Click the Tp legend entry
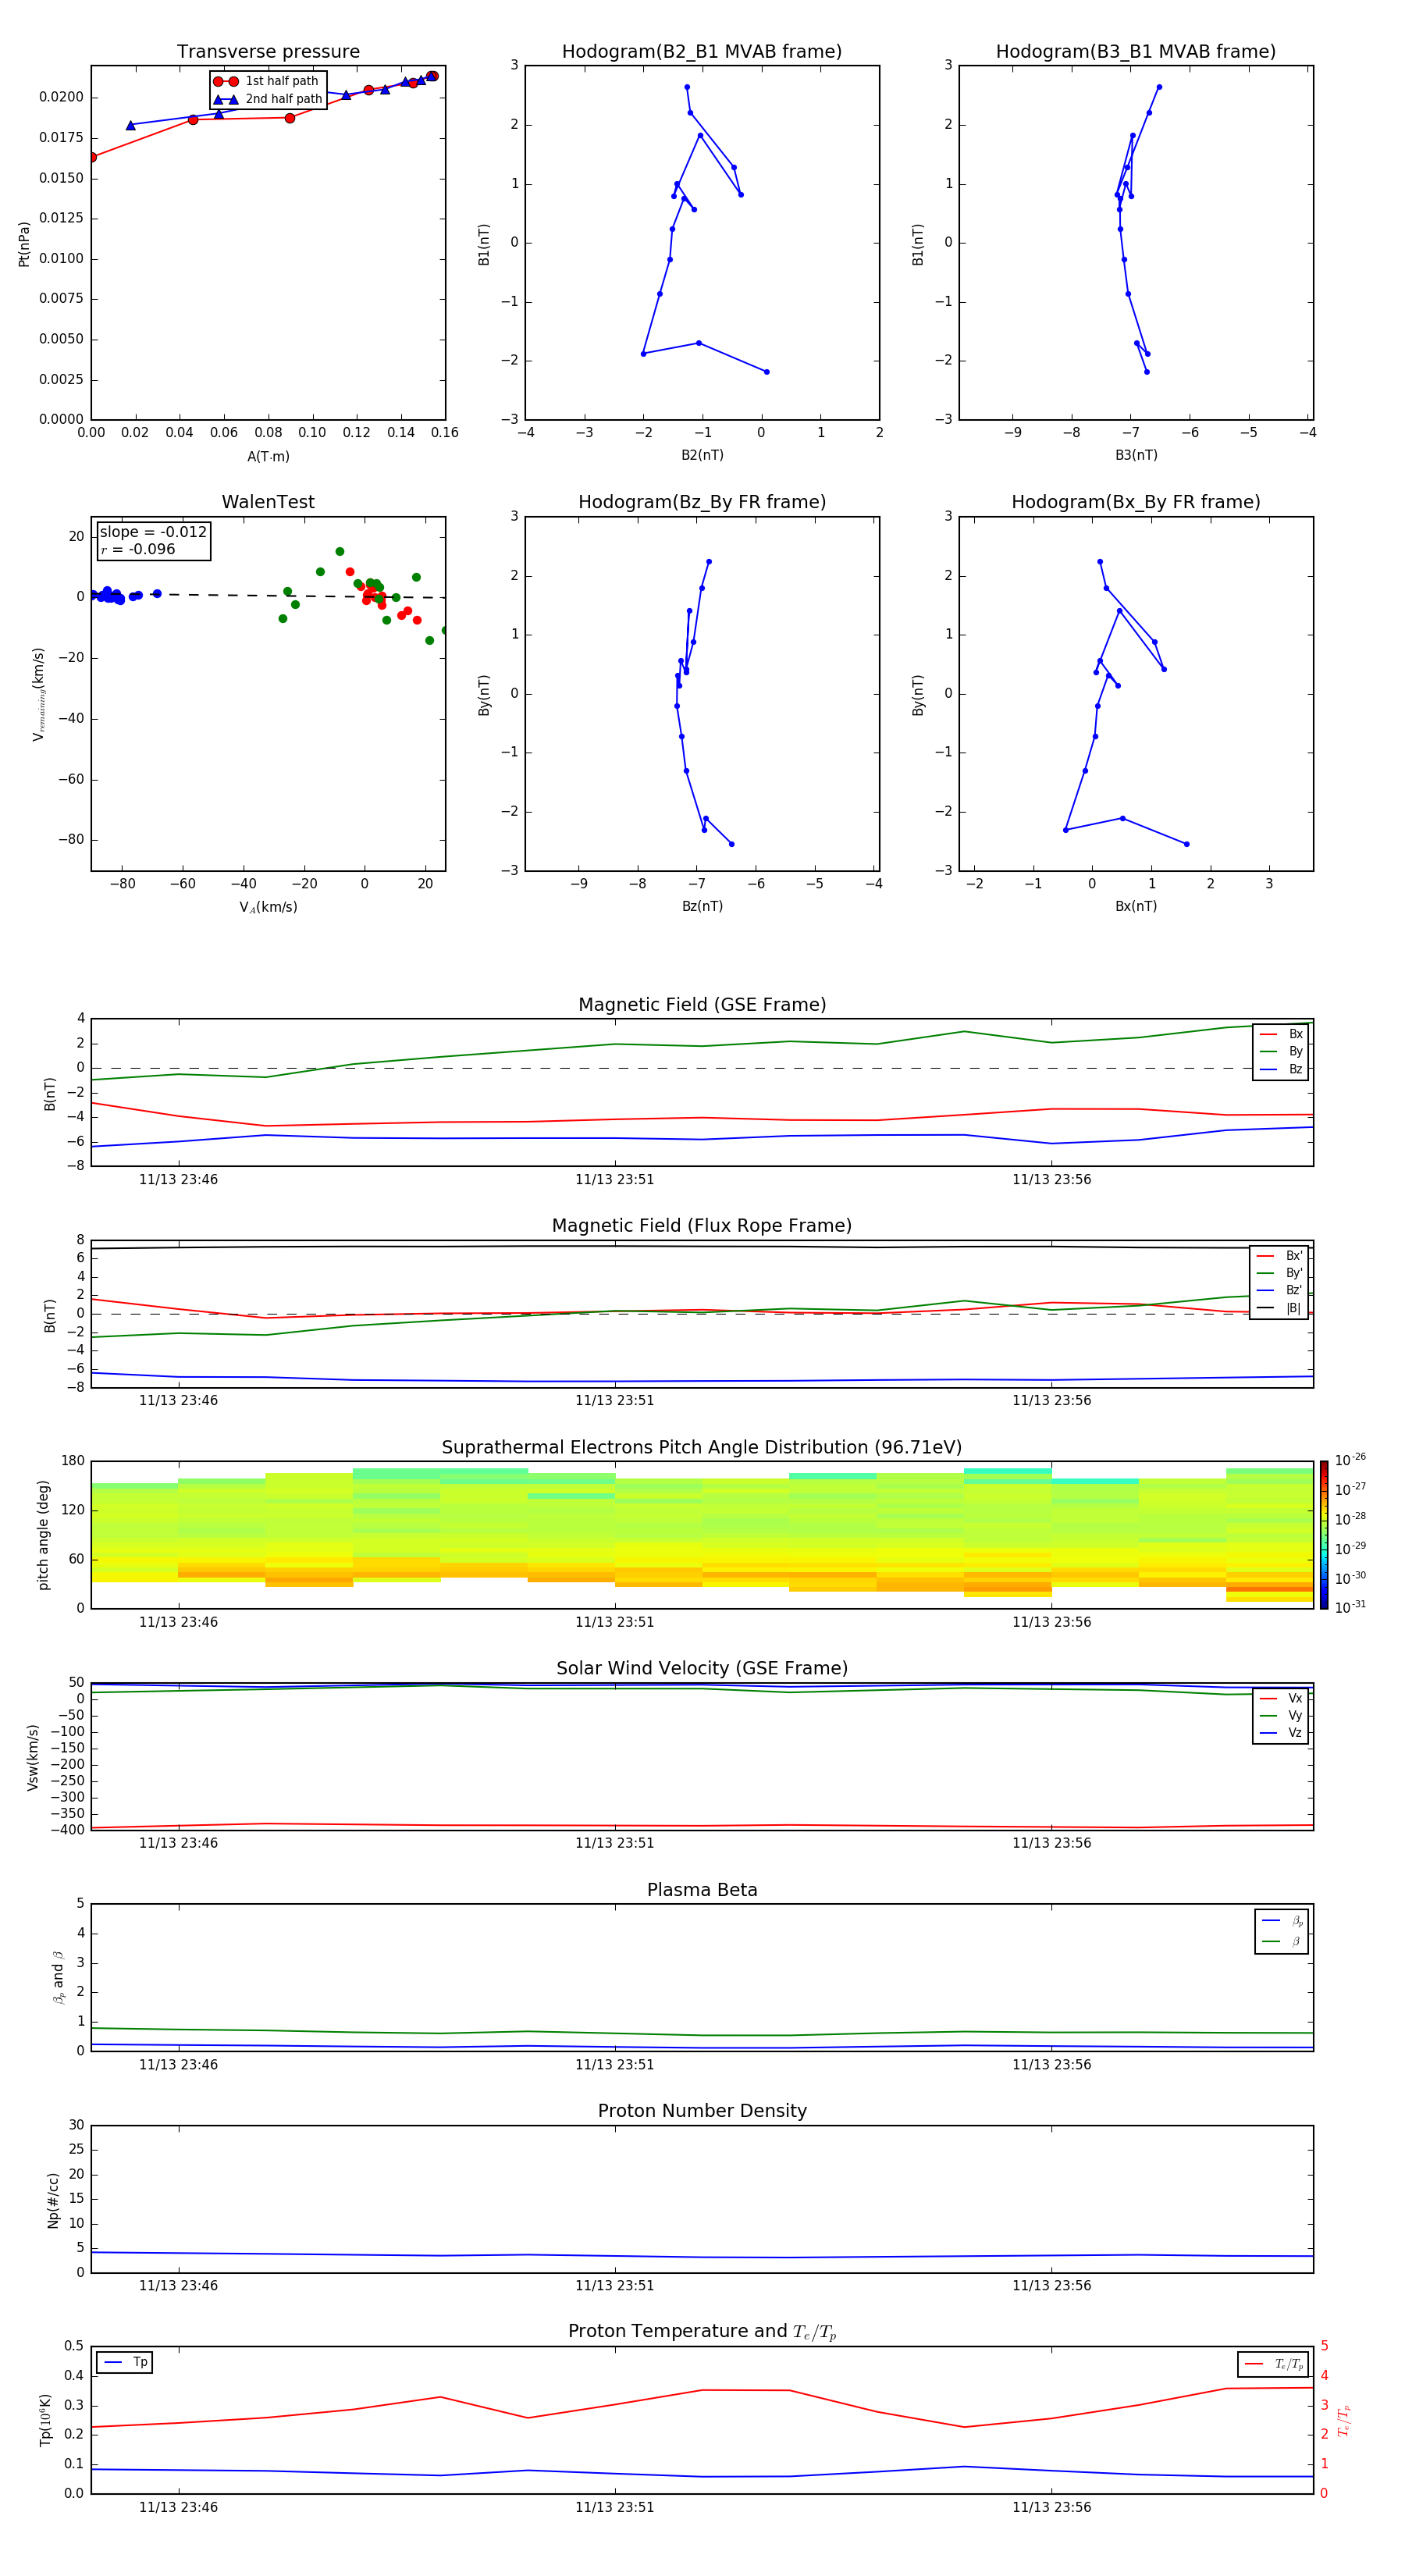Image resolution: width=1405 pixels, height=2576 pixels. [x=125, y=2362]
